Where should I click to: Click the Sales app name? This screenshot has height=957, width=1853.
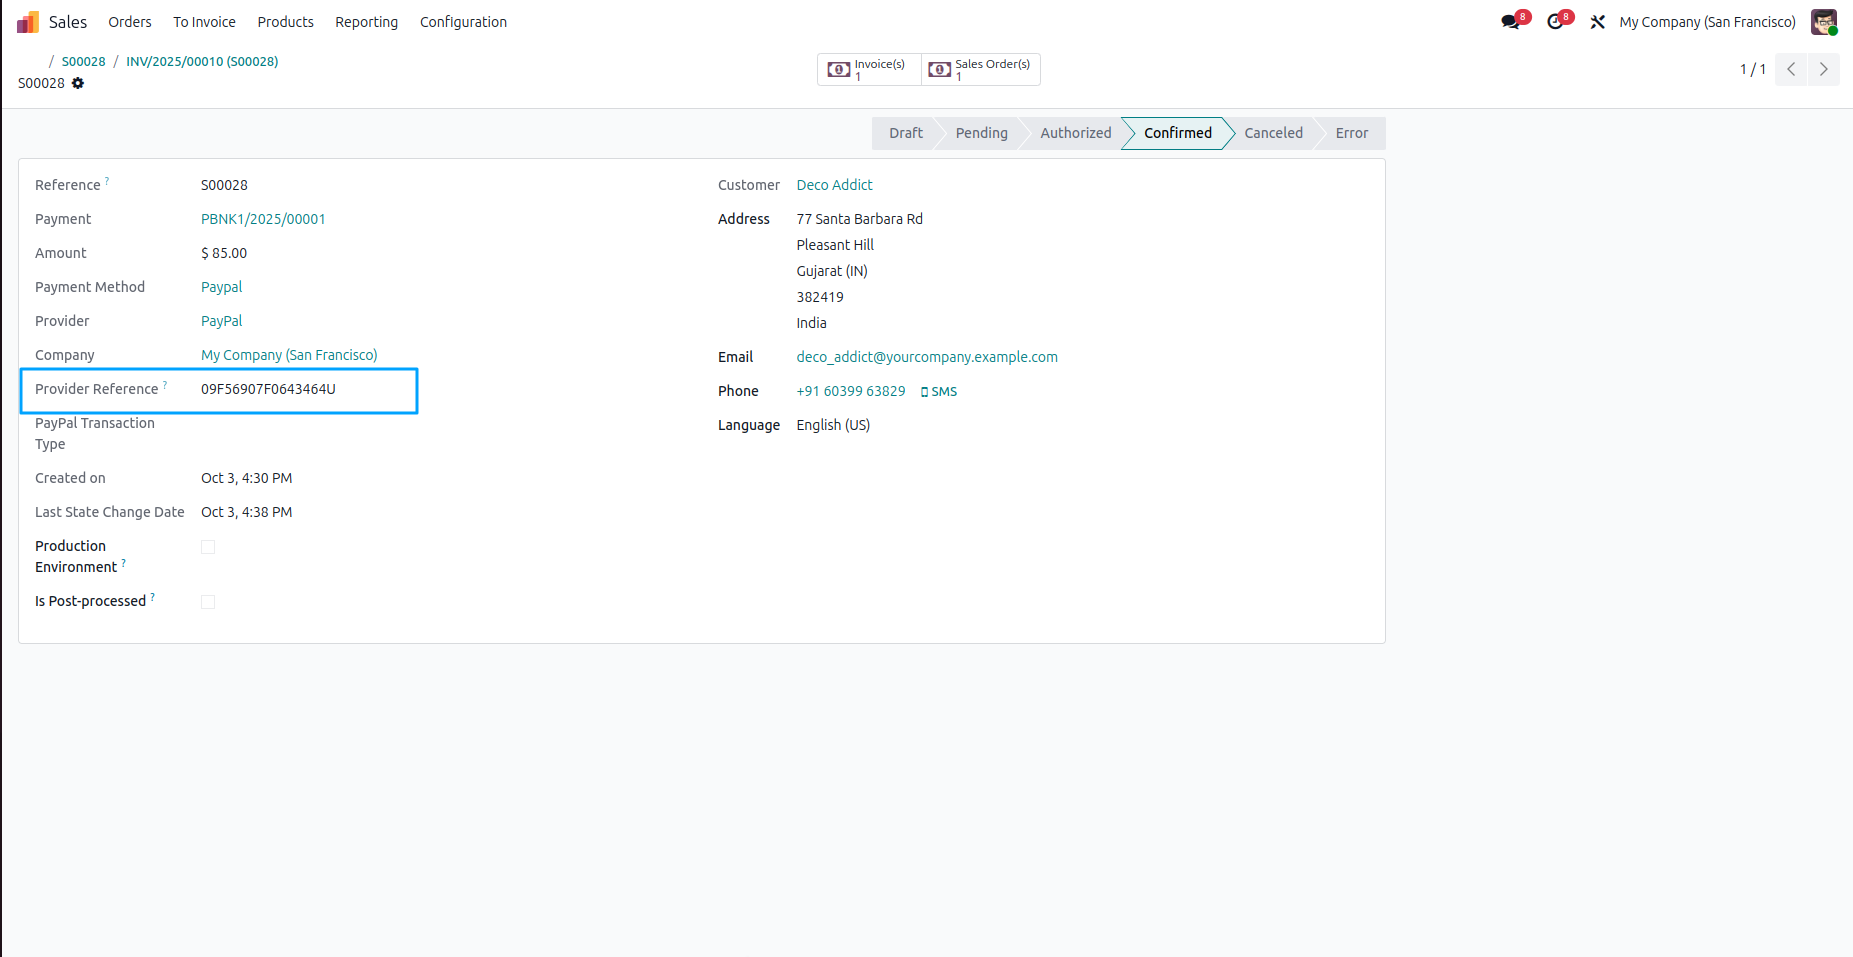[x=68, y=22]
